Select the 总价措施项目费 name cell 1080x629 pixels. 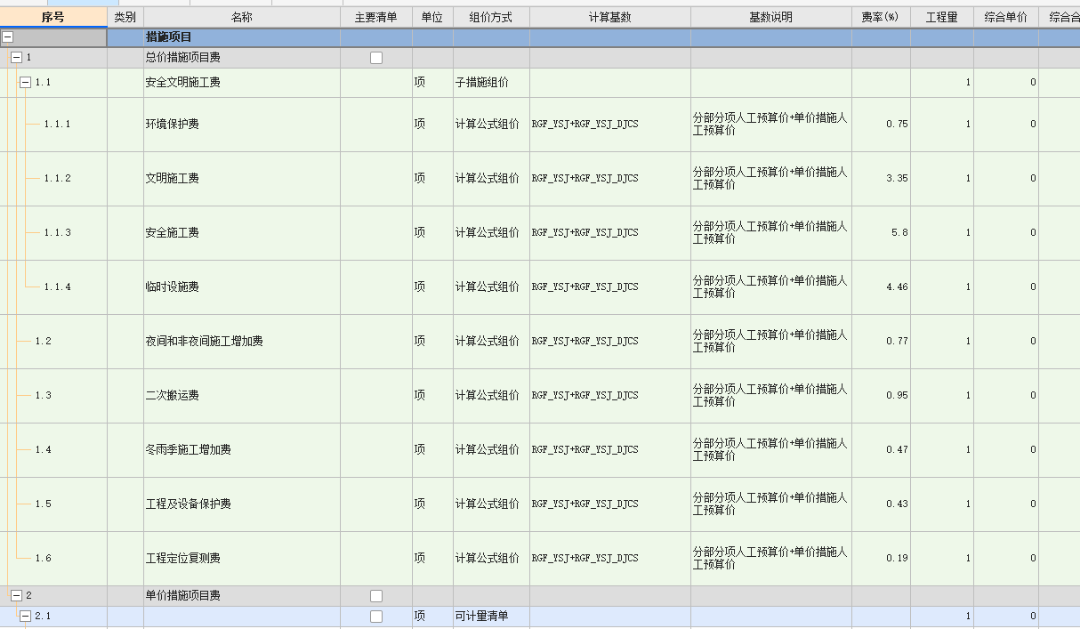[x=242, y=58]
